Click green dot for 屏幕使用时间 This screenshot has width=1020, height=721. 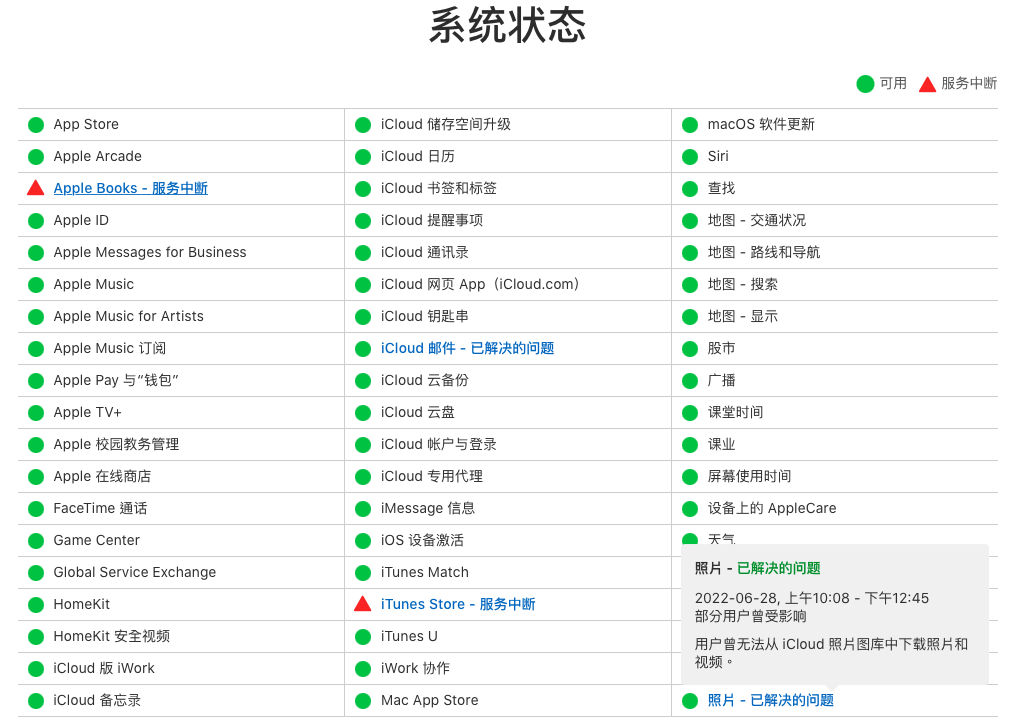coord(690,477)
